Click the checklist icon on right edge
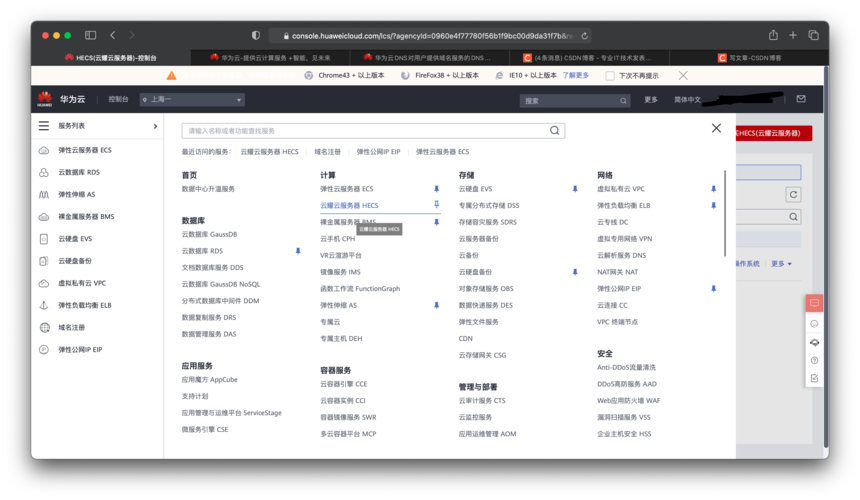The height and width of the screenshot is (500, 860). [x=814, y=378]
